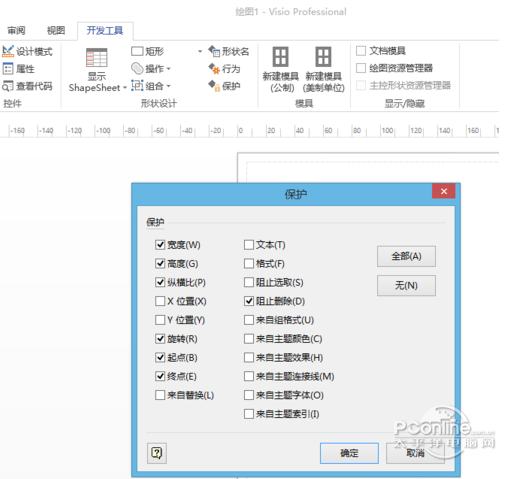Select the 开发工具 (Developer) tab

[105, 31]
